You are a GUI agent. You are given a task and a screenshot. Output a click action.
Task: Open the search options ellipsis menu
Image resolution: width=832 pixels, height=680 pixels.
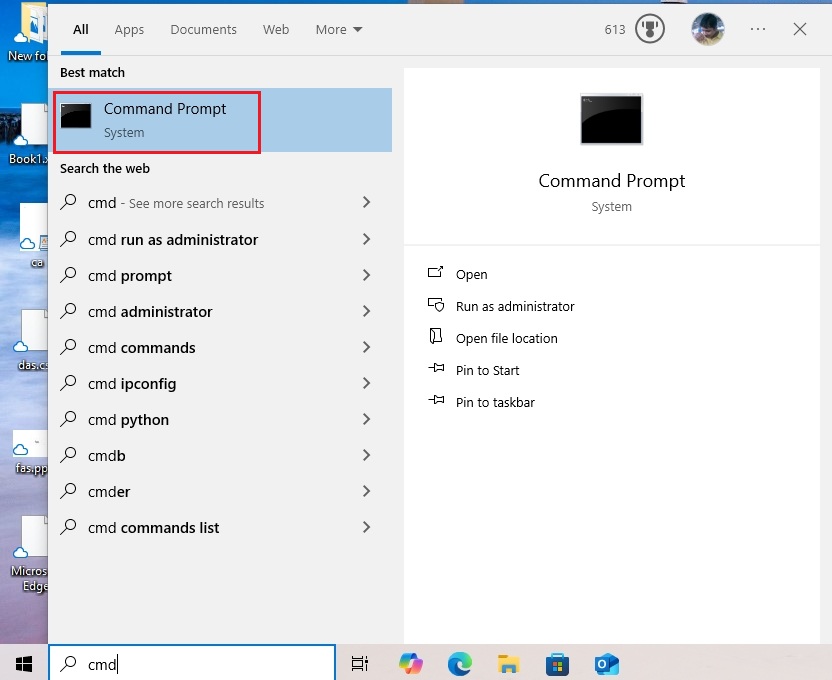tap(758, 30)
